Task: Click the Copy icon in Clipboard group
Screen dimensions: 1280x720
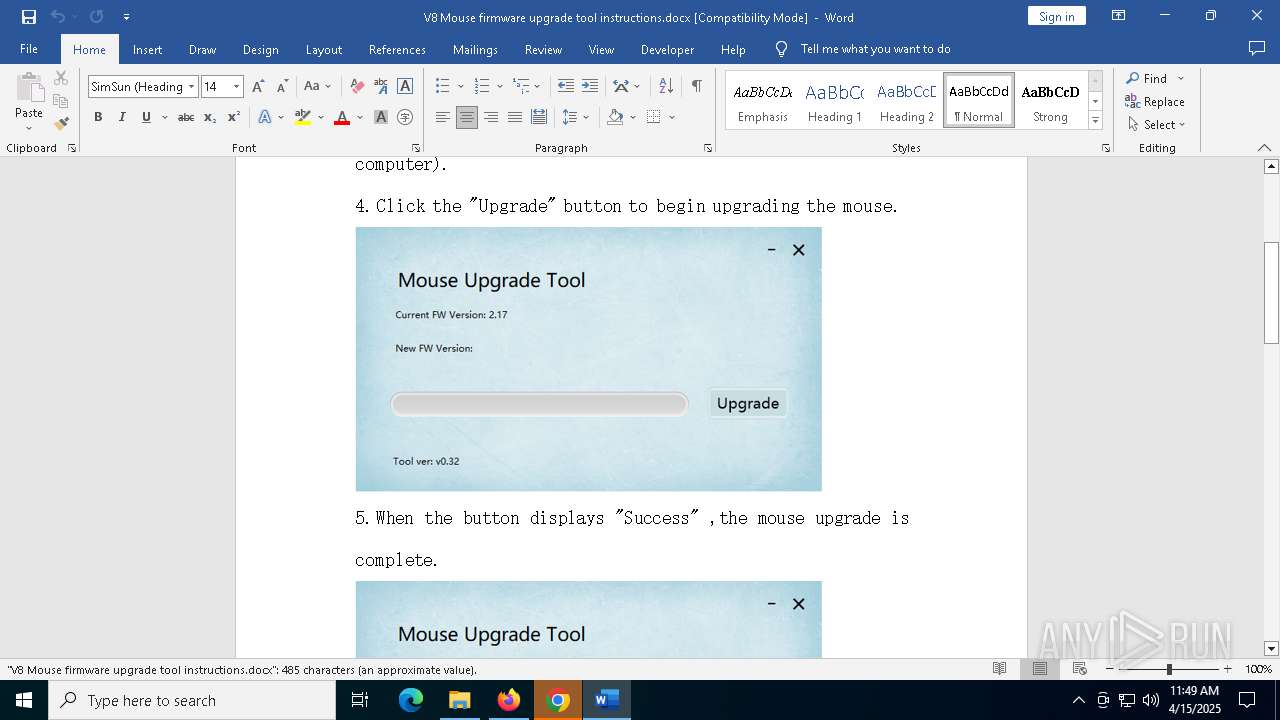Action: coord(61,101)
